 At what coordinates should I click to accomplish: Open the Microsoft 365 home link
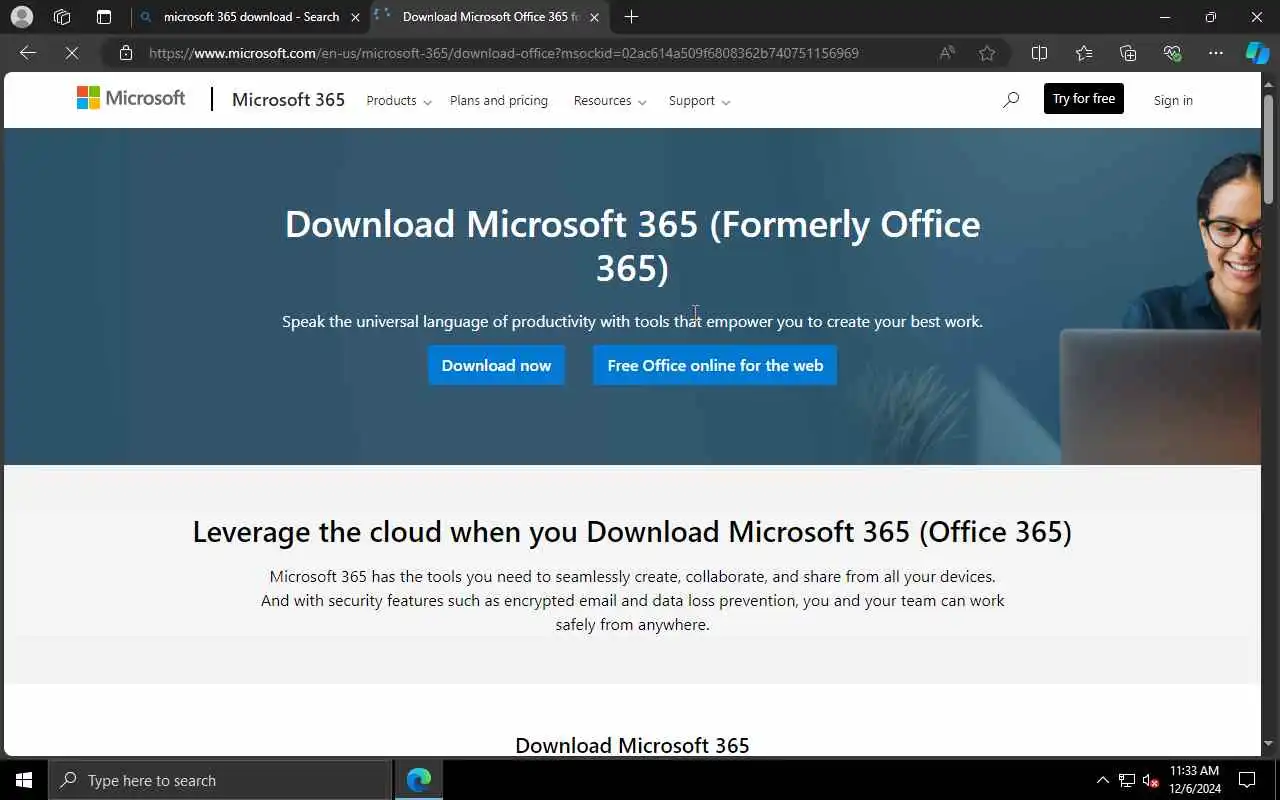pyautogui.click(x=288, y=100)
